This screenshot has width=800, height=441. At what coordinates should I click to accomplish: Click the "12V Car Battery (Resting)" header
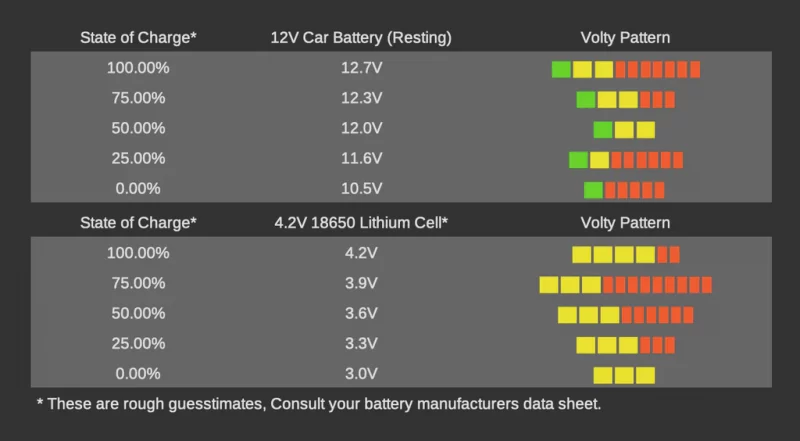click(361, 38)
